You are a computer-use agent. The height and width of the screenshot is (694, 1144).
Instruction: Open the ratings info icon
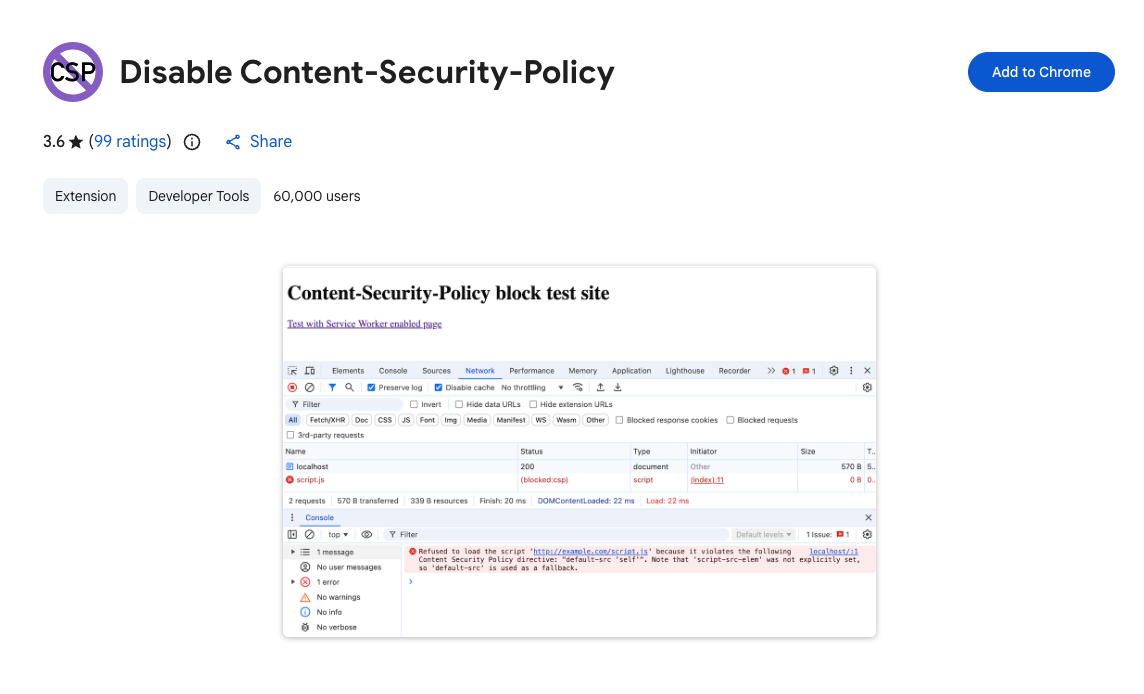pyautogui.click(x=192, y=142)
